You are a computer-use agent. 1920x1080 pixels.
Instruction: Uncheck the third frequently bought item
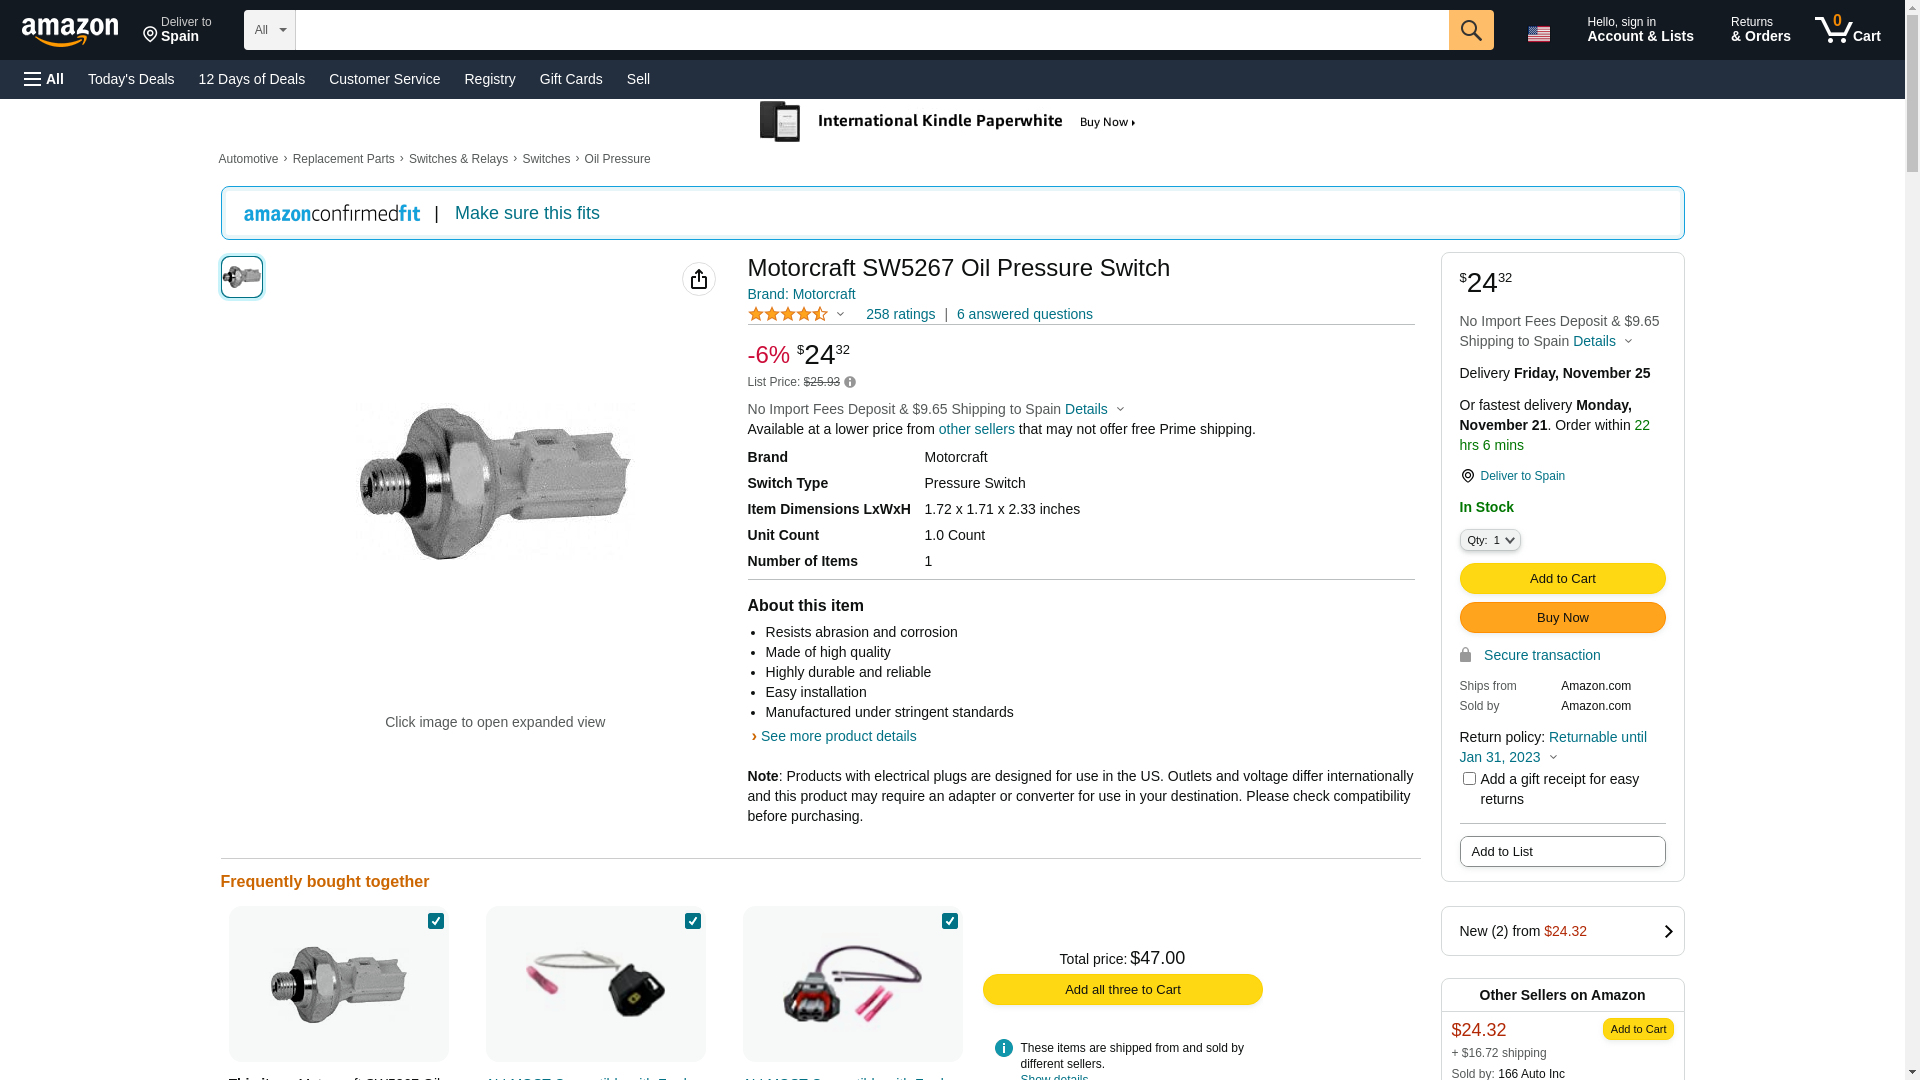coord(950,921)
